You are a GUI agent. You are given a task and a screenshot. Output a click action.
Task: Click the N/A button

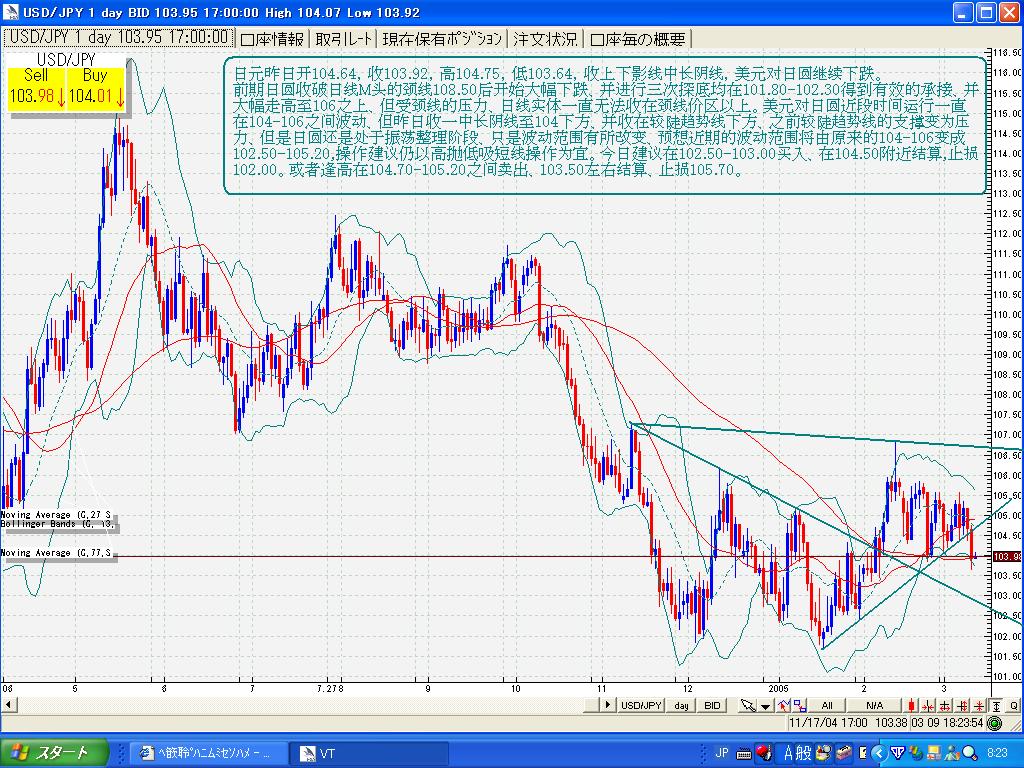pyautogui.click(x=874, y=706)
